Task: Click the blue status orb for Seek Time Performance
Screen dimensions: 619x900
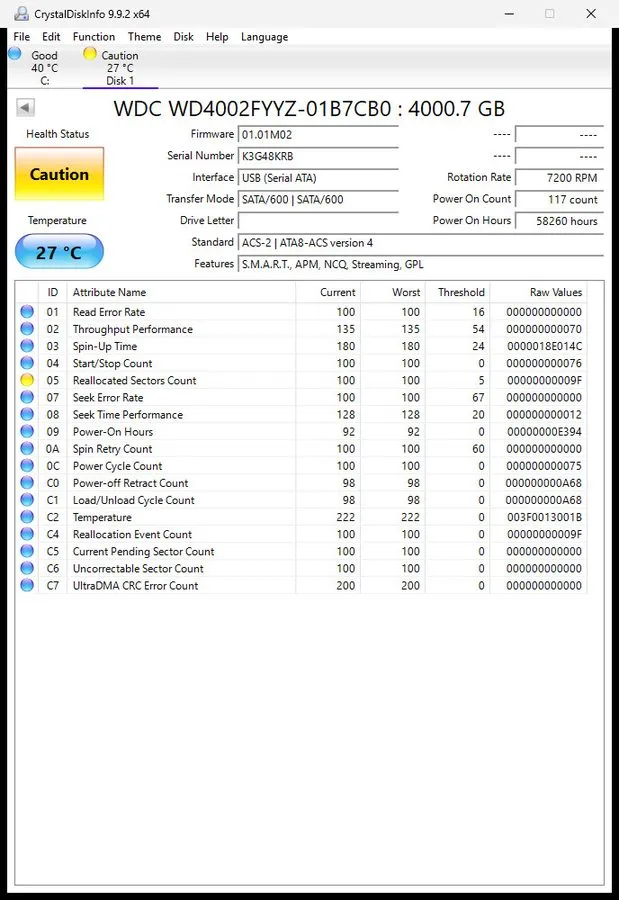Action: coord(27,414)
